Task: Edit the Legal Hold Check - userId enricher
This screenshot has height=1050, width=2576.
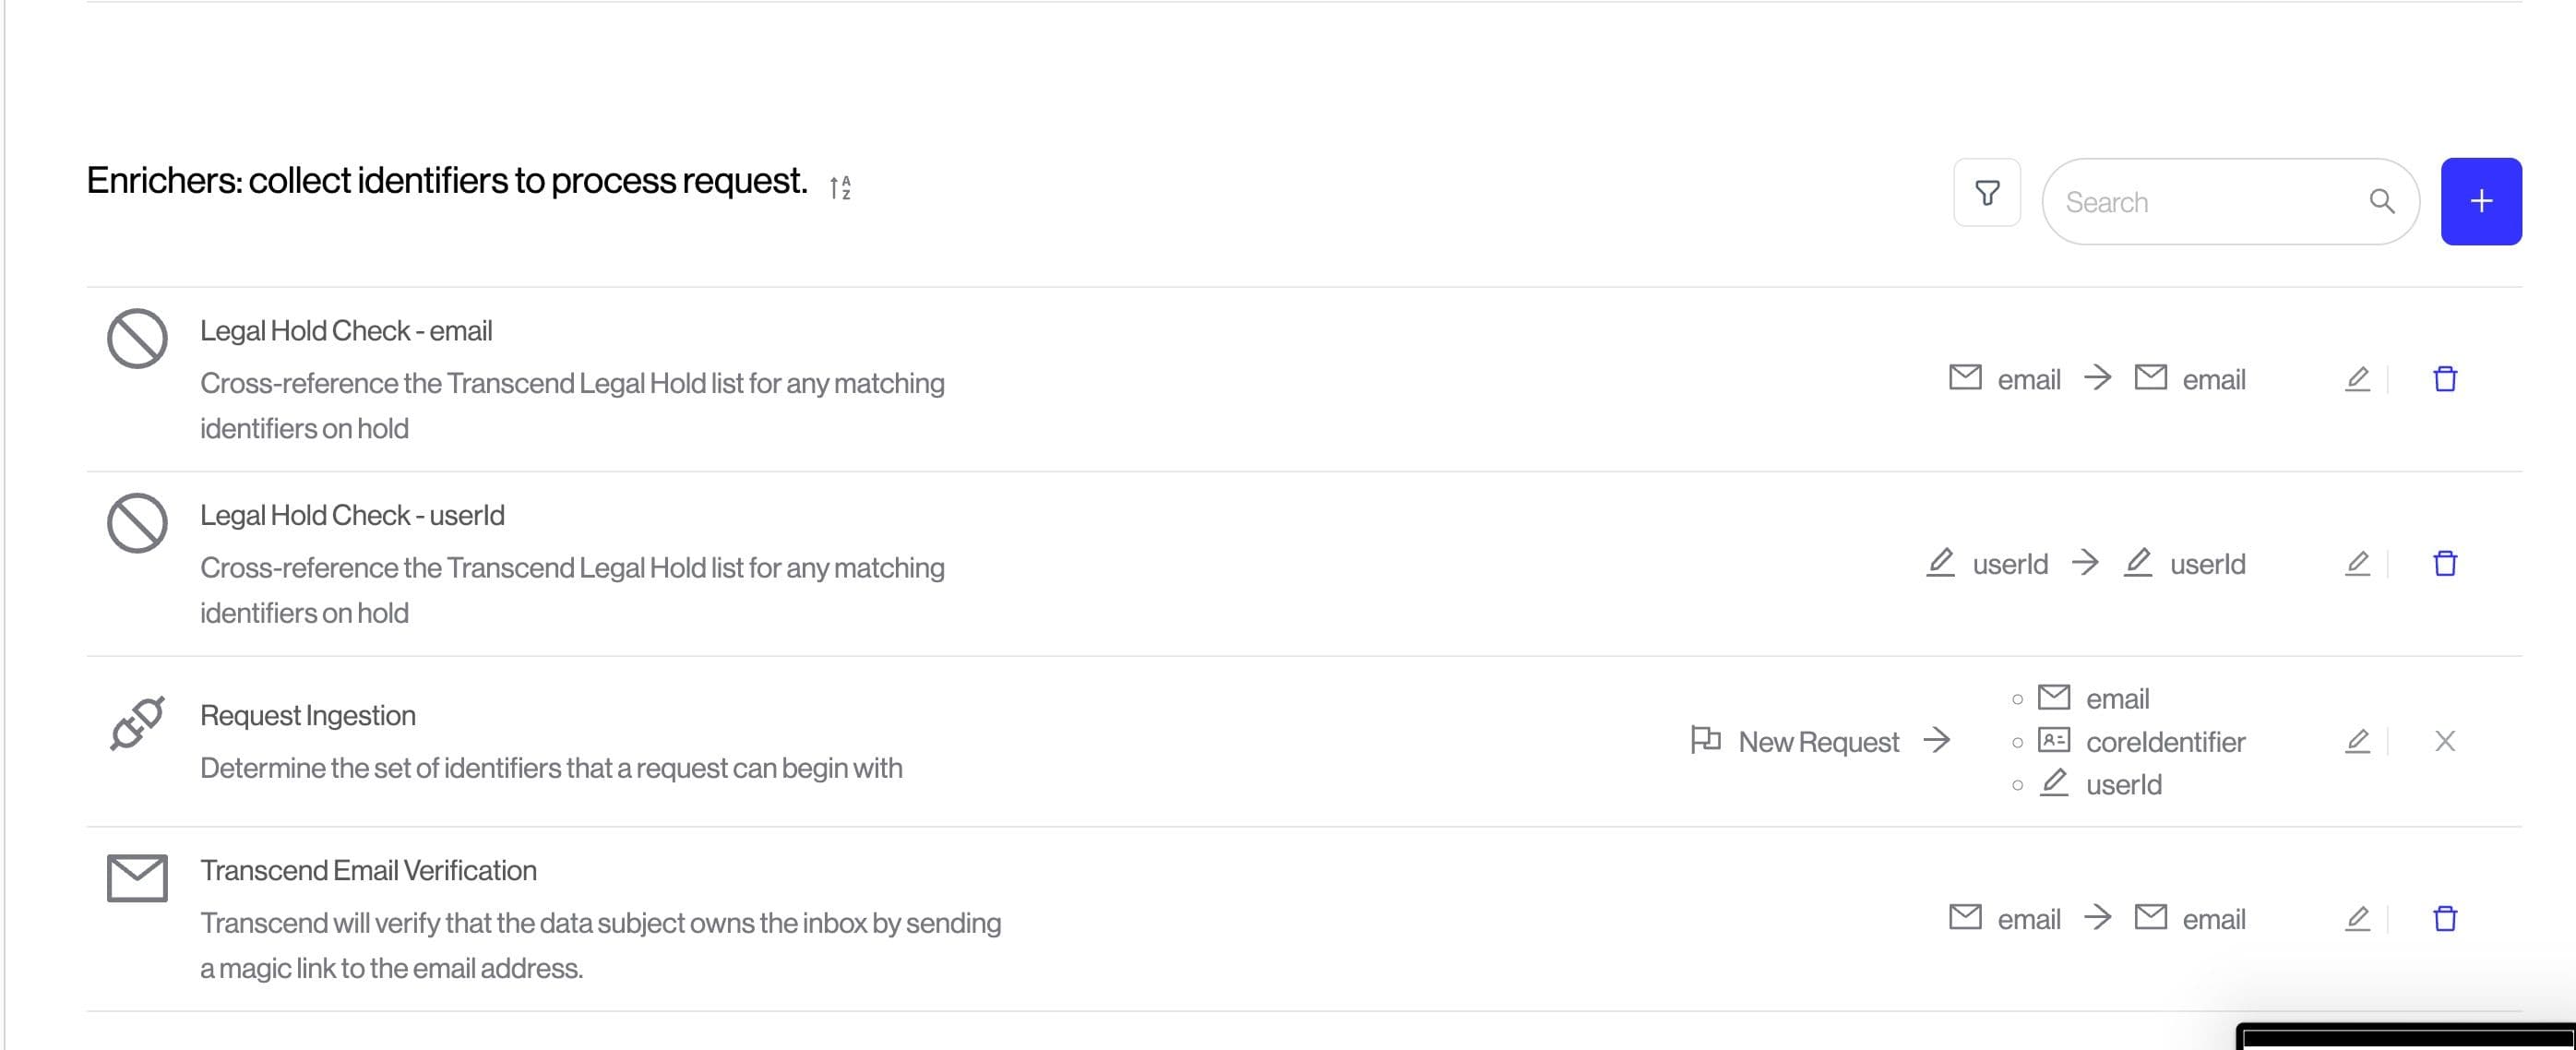Action: click(2357, 564)
